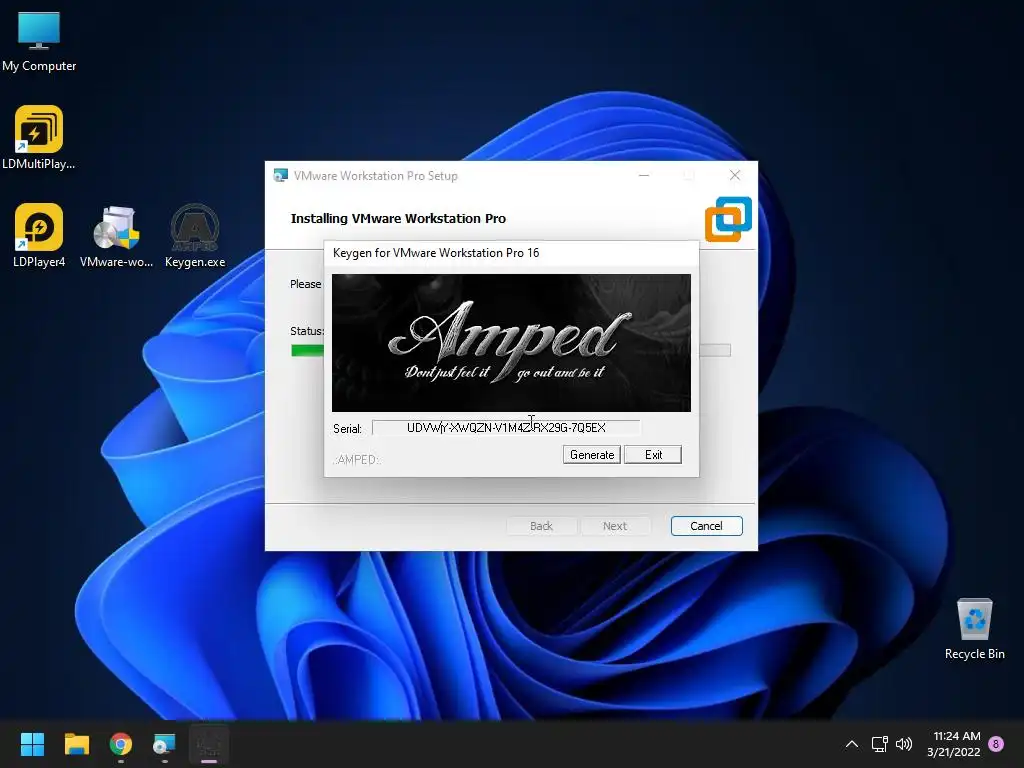This screenshot has width=1024, height=768.
Task: Open network status tray icon
Action: 880,744
